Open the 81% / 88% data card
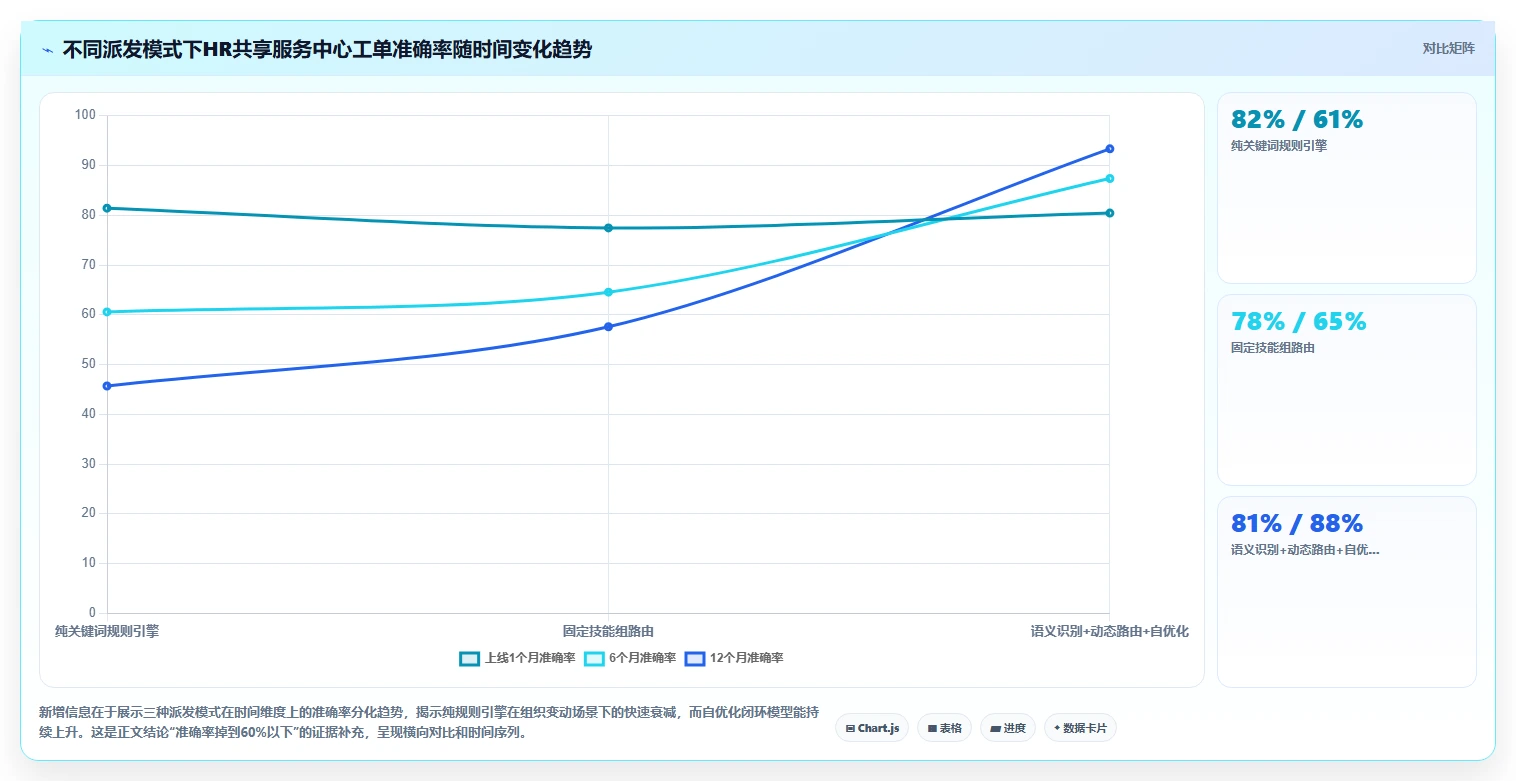Viewport: 1516px width, 781px height. click(1346, 592)
